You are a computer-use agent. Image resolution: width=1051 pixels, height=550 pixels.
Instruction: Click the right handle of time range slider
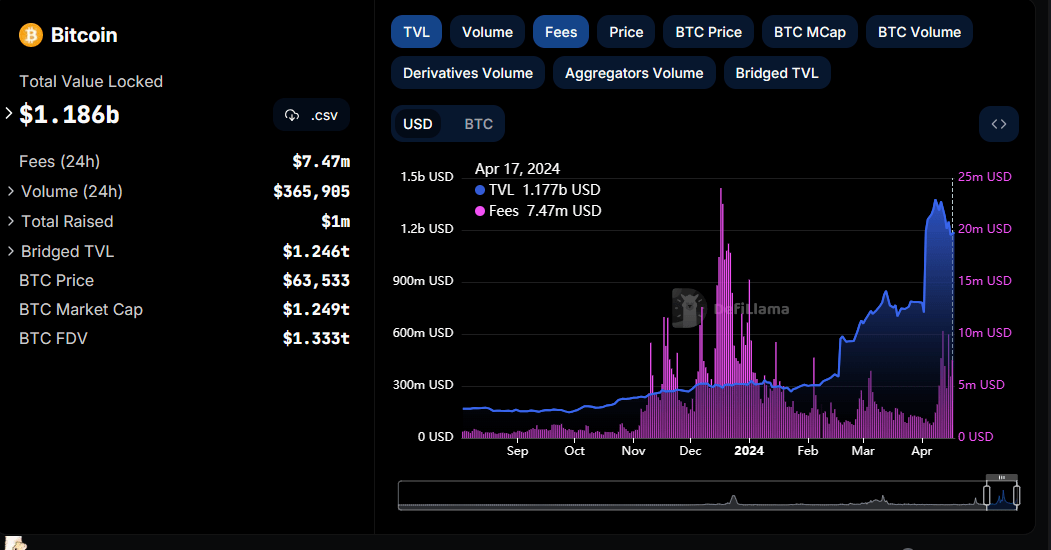(x=1016, y=494)
